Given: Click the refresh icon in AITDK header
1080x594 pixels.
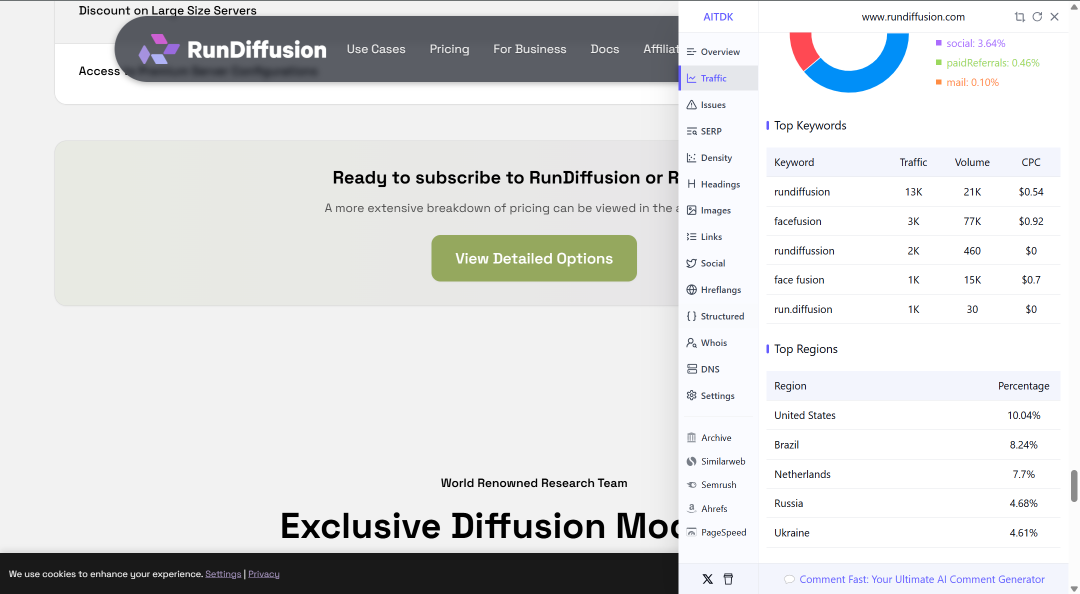Looking at the screenshot, I should pyautogui.click(x=1037, y=17).
